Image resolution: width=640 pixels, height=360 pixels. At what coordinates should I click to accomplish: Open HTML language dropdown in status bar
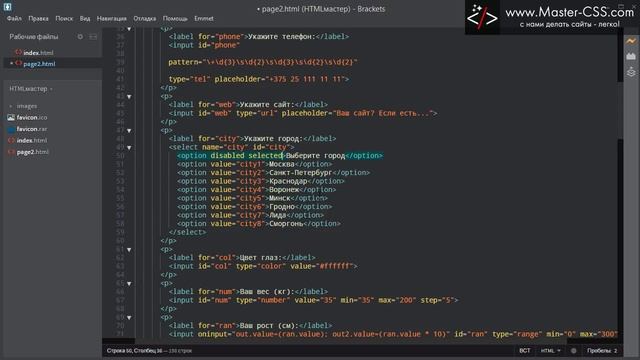(550, 351)
